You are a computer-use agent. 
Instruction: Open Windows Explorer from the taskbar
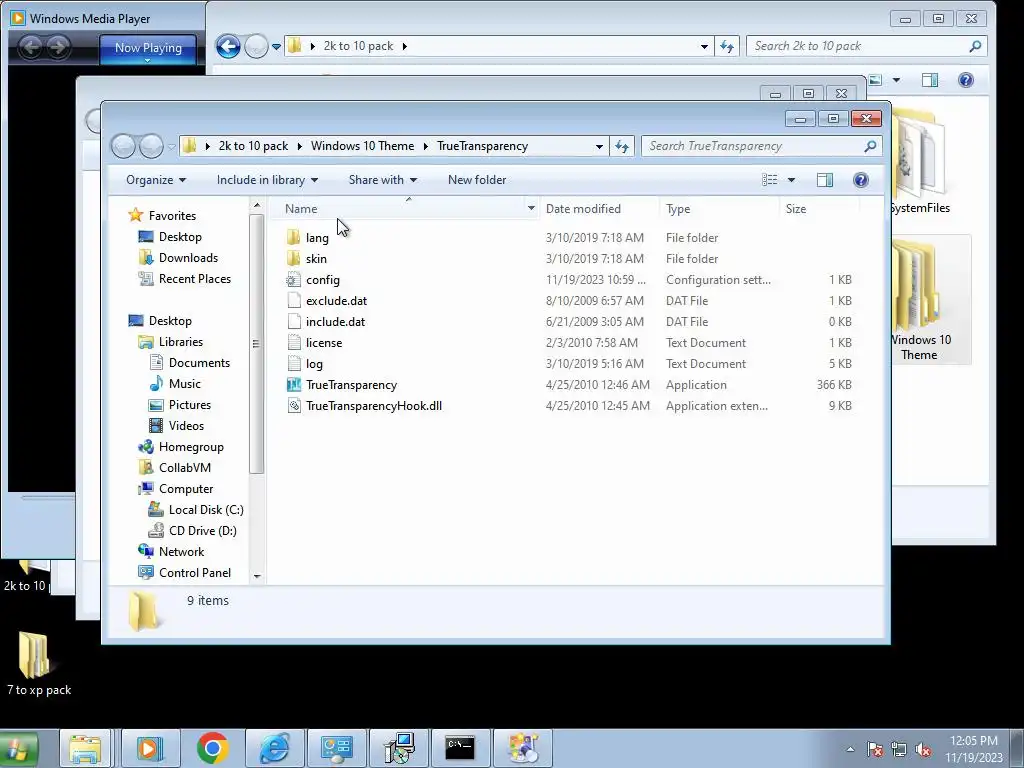85,748
